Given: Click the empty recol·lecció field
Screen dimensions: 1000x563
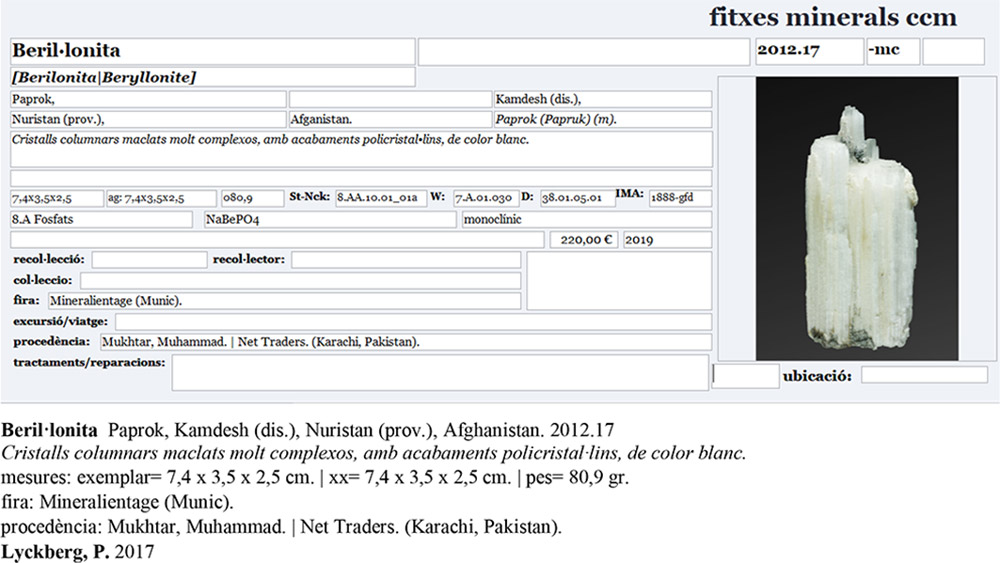Looking at the screenshot, I should pos(149,260).
